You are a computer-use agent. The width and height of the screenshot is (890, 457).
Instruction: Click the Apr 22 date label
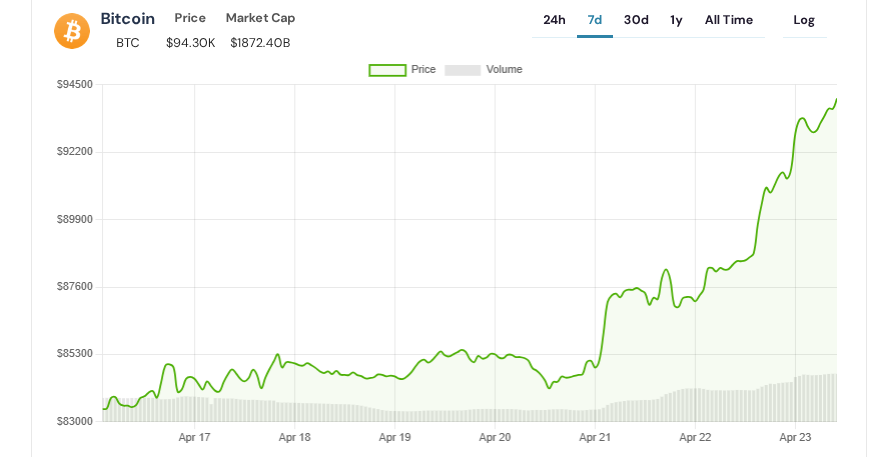coord(695,438)
